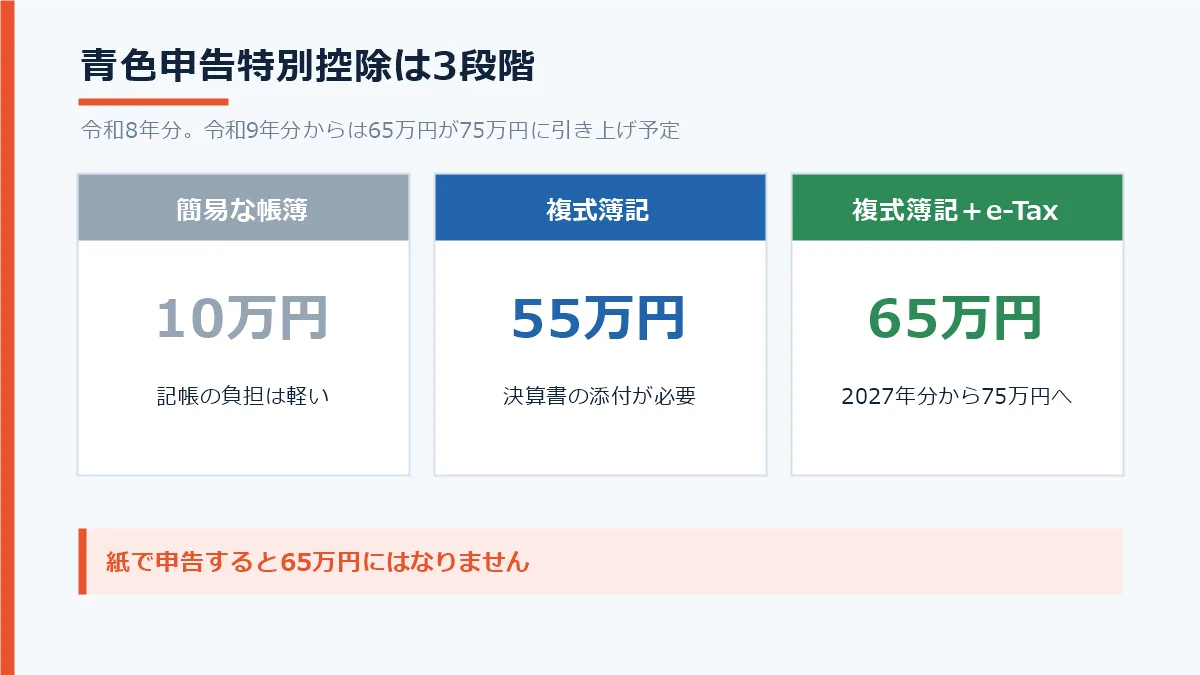1200x675 pixels.
Task: Select the green 複式簿記＋e-Tax card header
Action: pos(957,208)
